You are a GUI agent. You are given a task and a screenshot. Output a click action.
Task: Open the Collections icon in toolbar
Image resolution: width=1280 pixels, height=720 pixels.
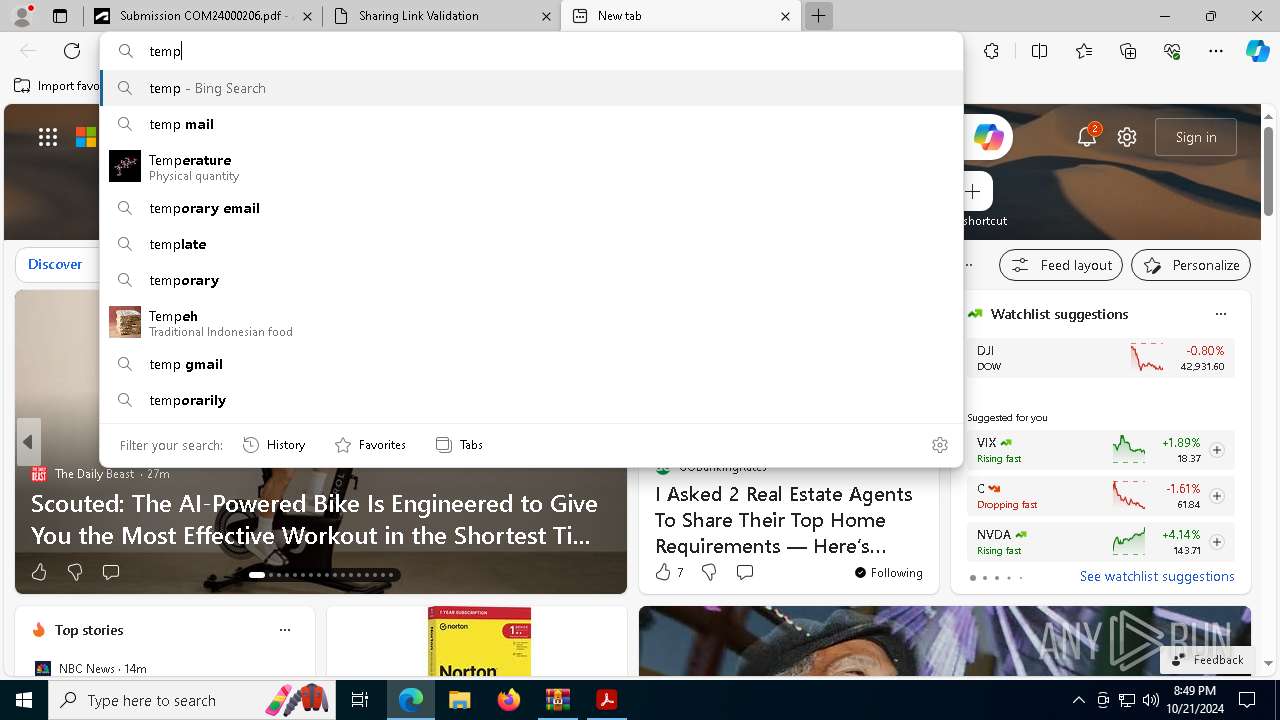(x=1128, y=51)
